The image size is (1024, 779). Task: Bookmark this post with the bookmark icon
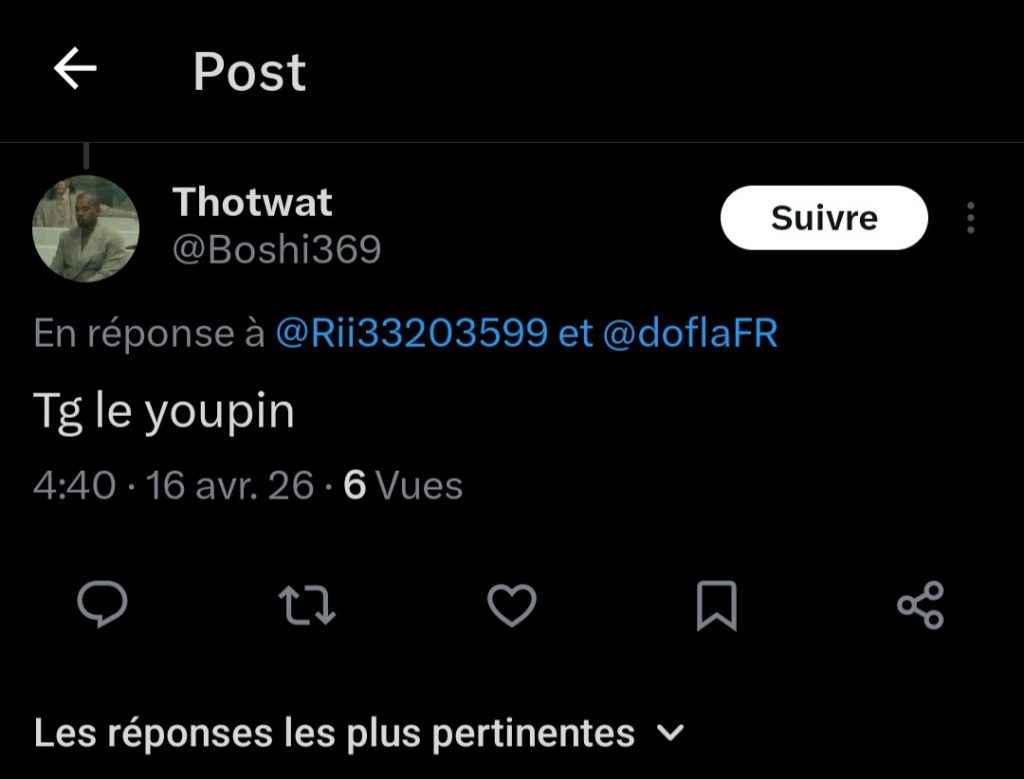click(x=716, y=605)
